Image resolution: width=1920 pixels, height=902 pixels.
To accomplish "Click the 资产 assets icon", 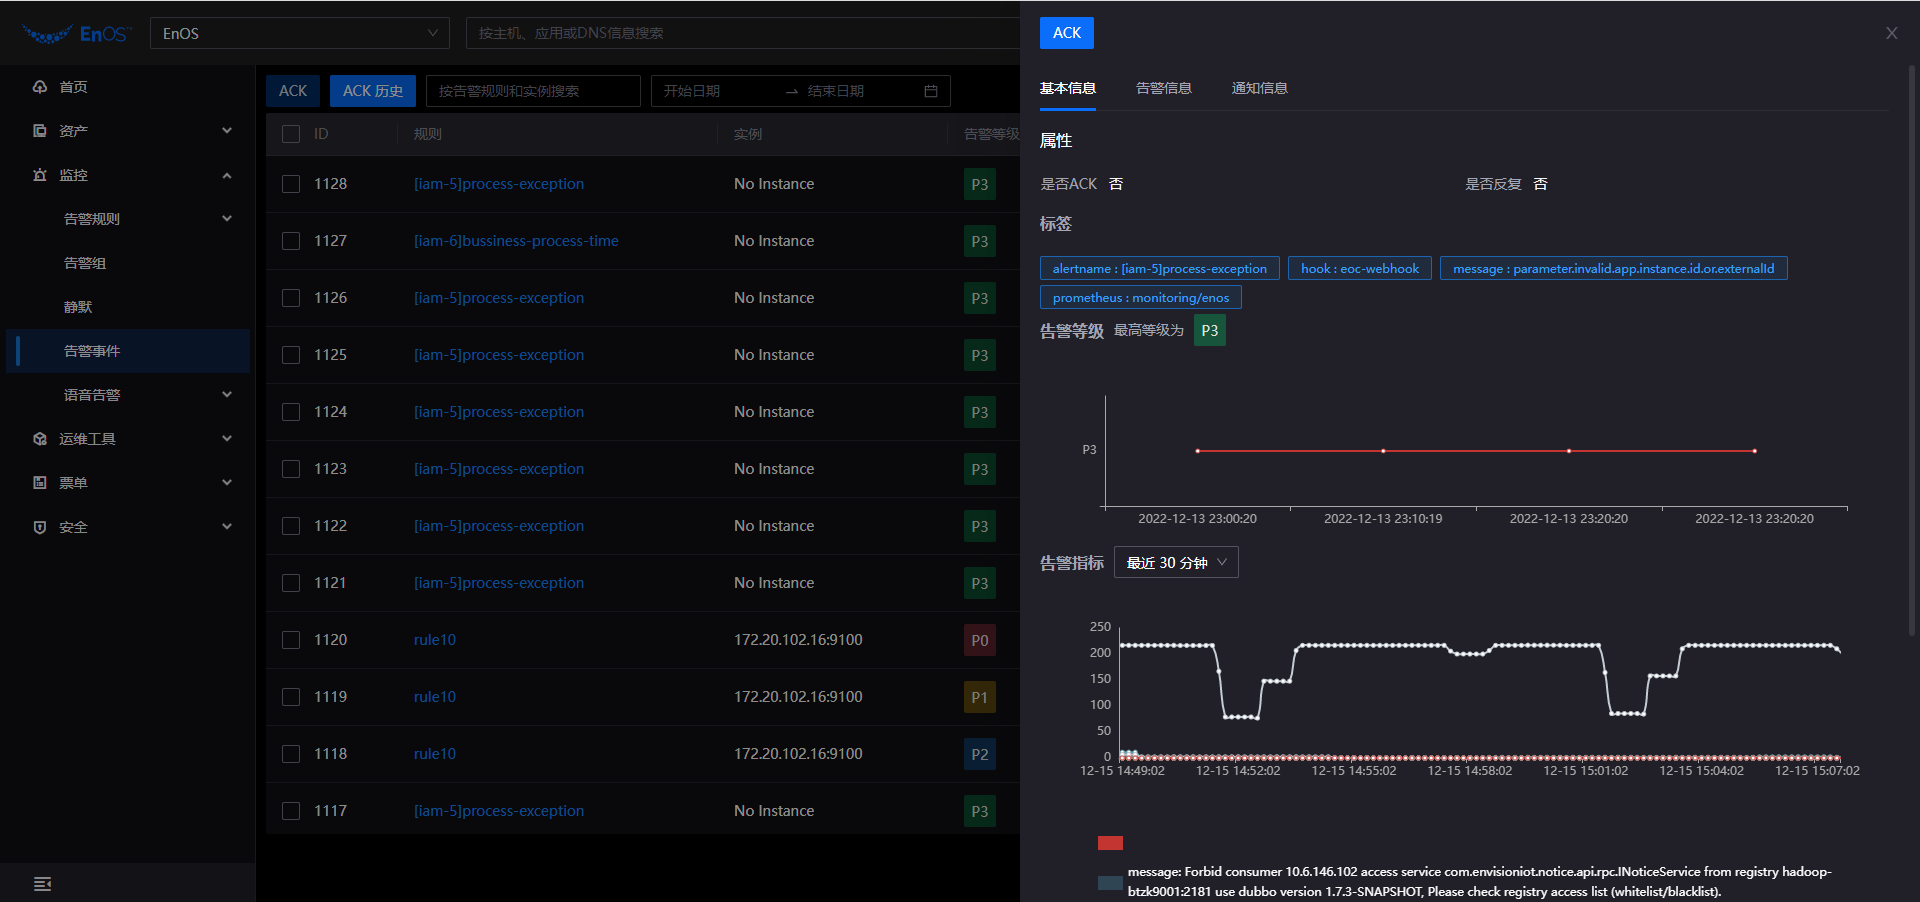I will pos(40,131).
